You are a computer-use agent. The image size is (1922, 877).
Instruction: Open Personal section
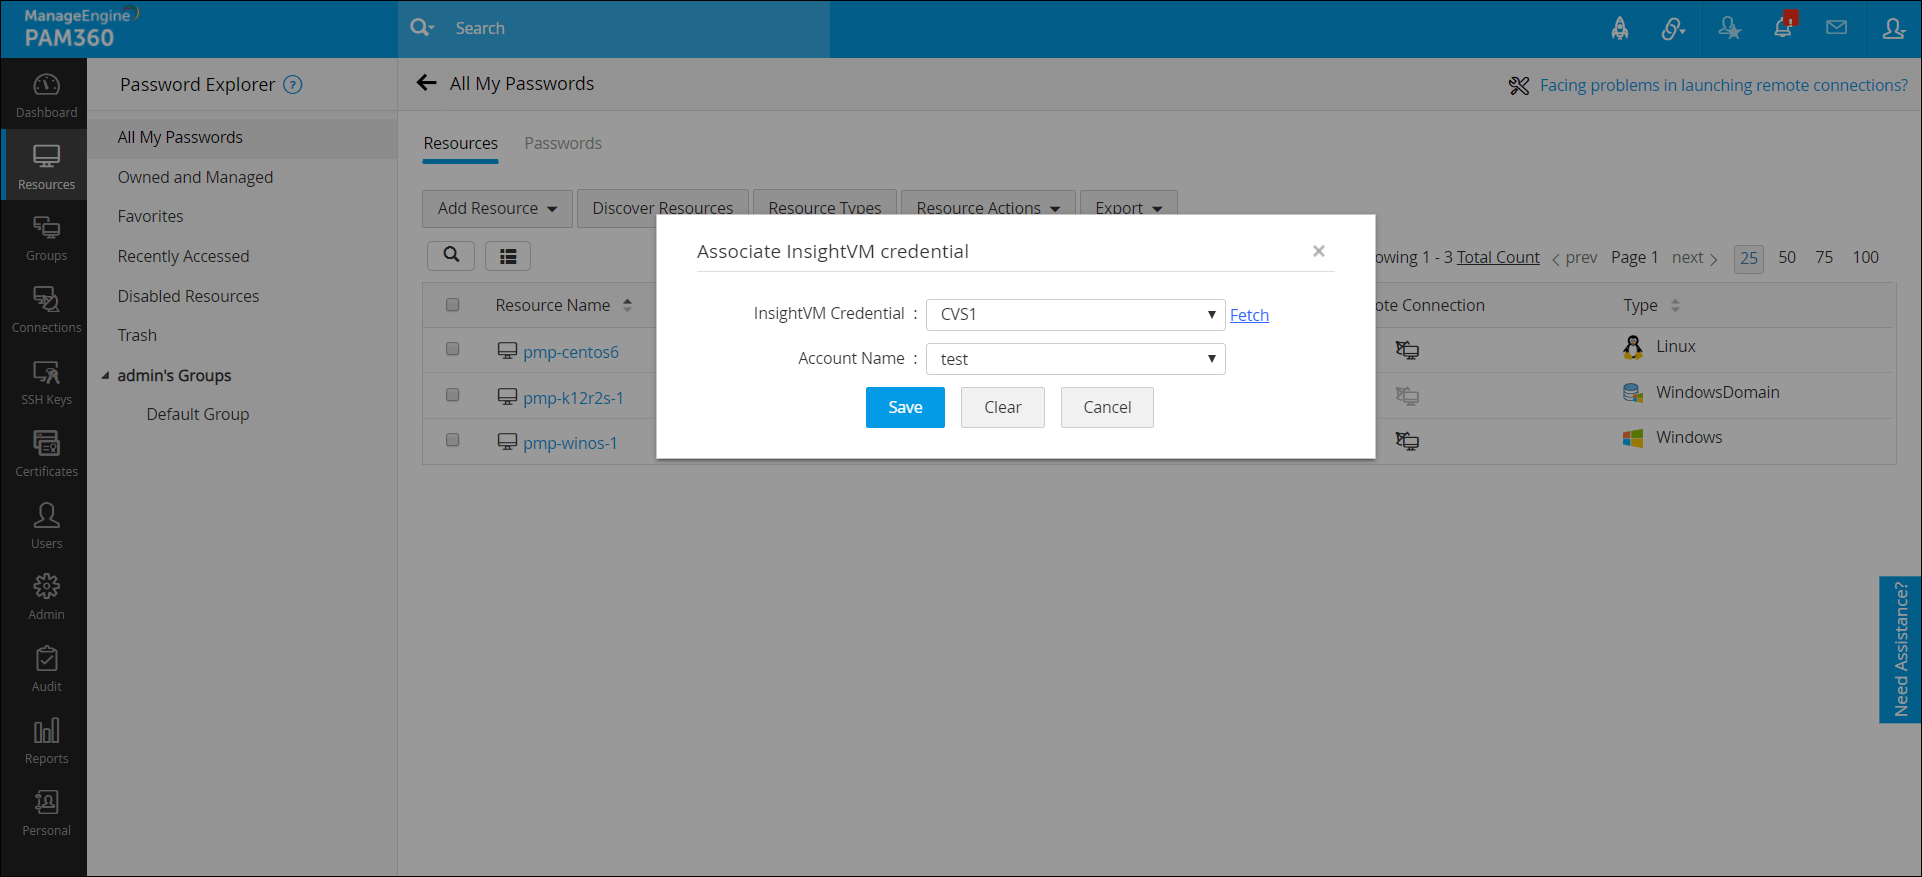(x=46, y=813)
